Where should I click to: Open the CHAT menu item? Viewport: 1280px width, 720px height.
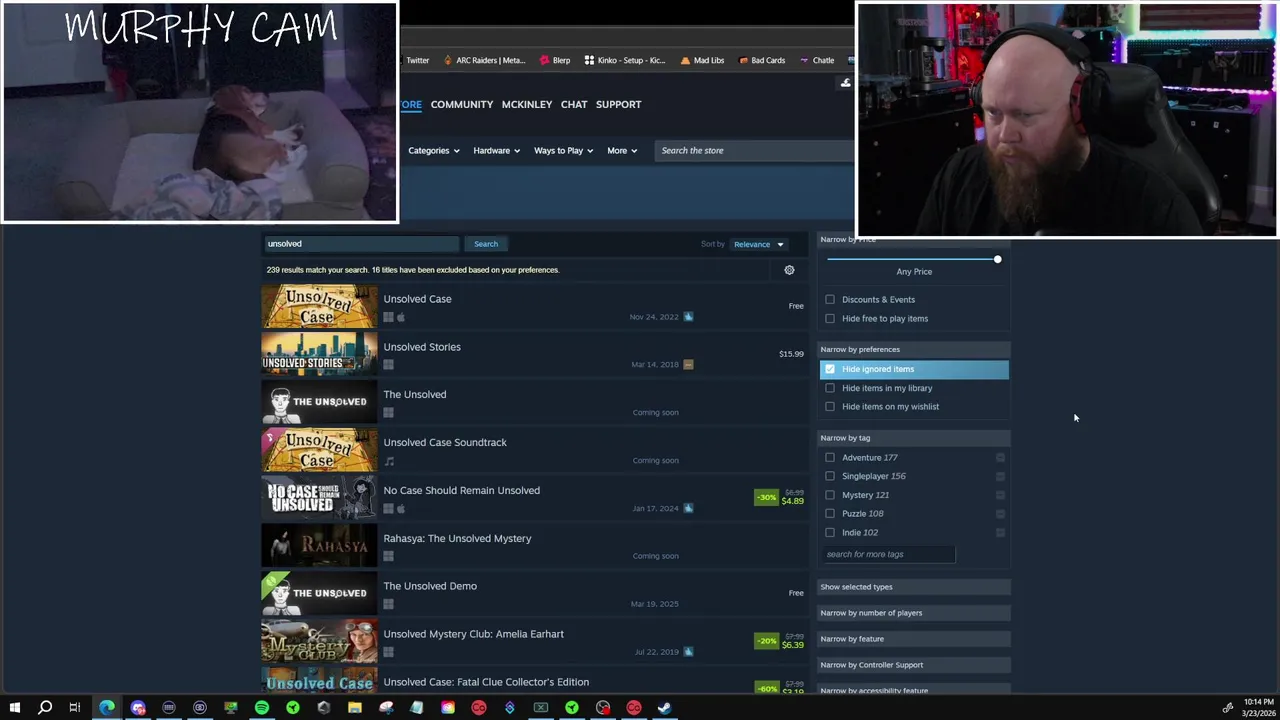574,104
